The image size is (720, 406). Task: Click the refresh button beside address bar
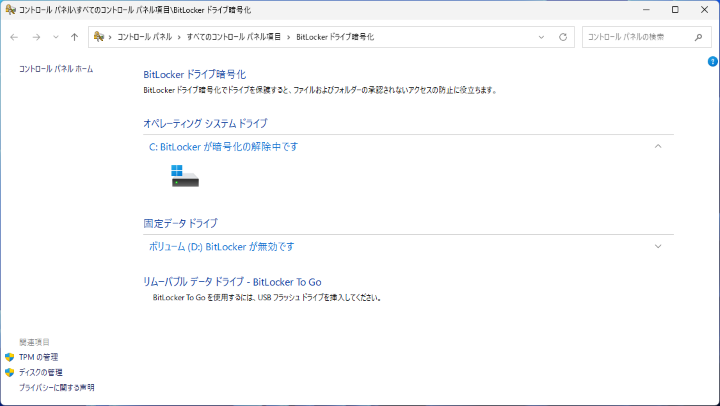[x=563, y=37]
